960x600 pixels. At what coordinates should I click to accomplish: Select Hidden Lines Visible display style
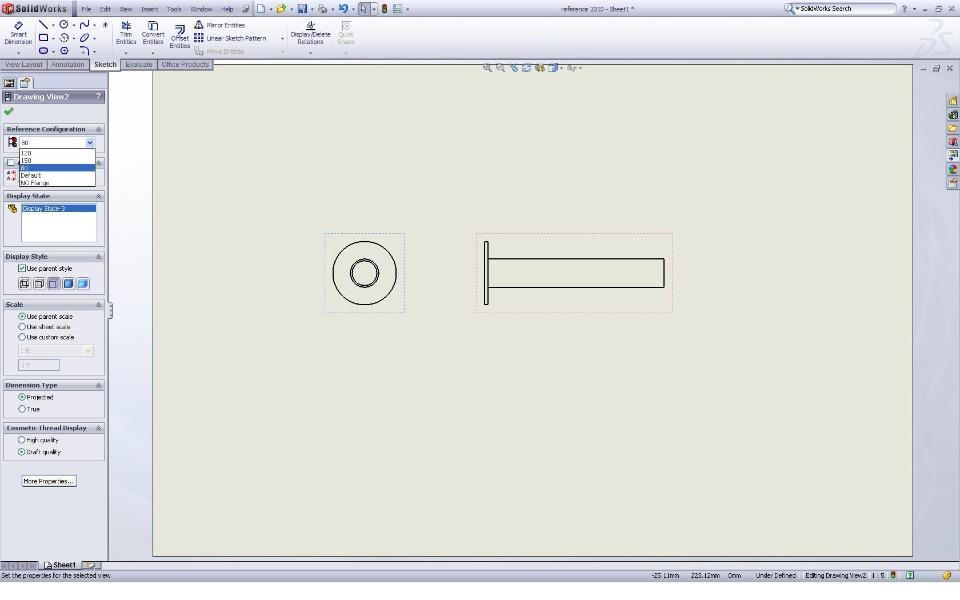39,283
